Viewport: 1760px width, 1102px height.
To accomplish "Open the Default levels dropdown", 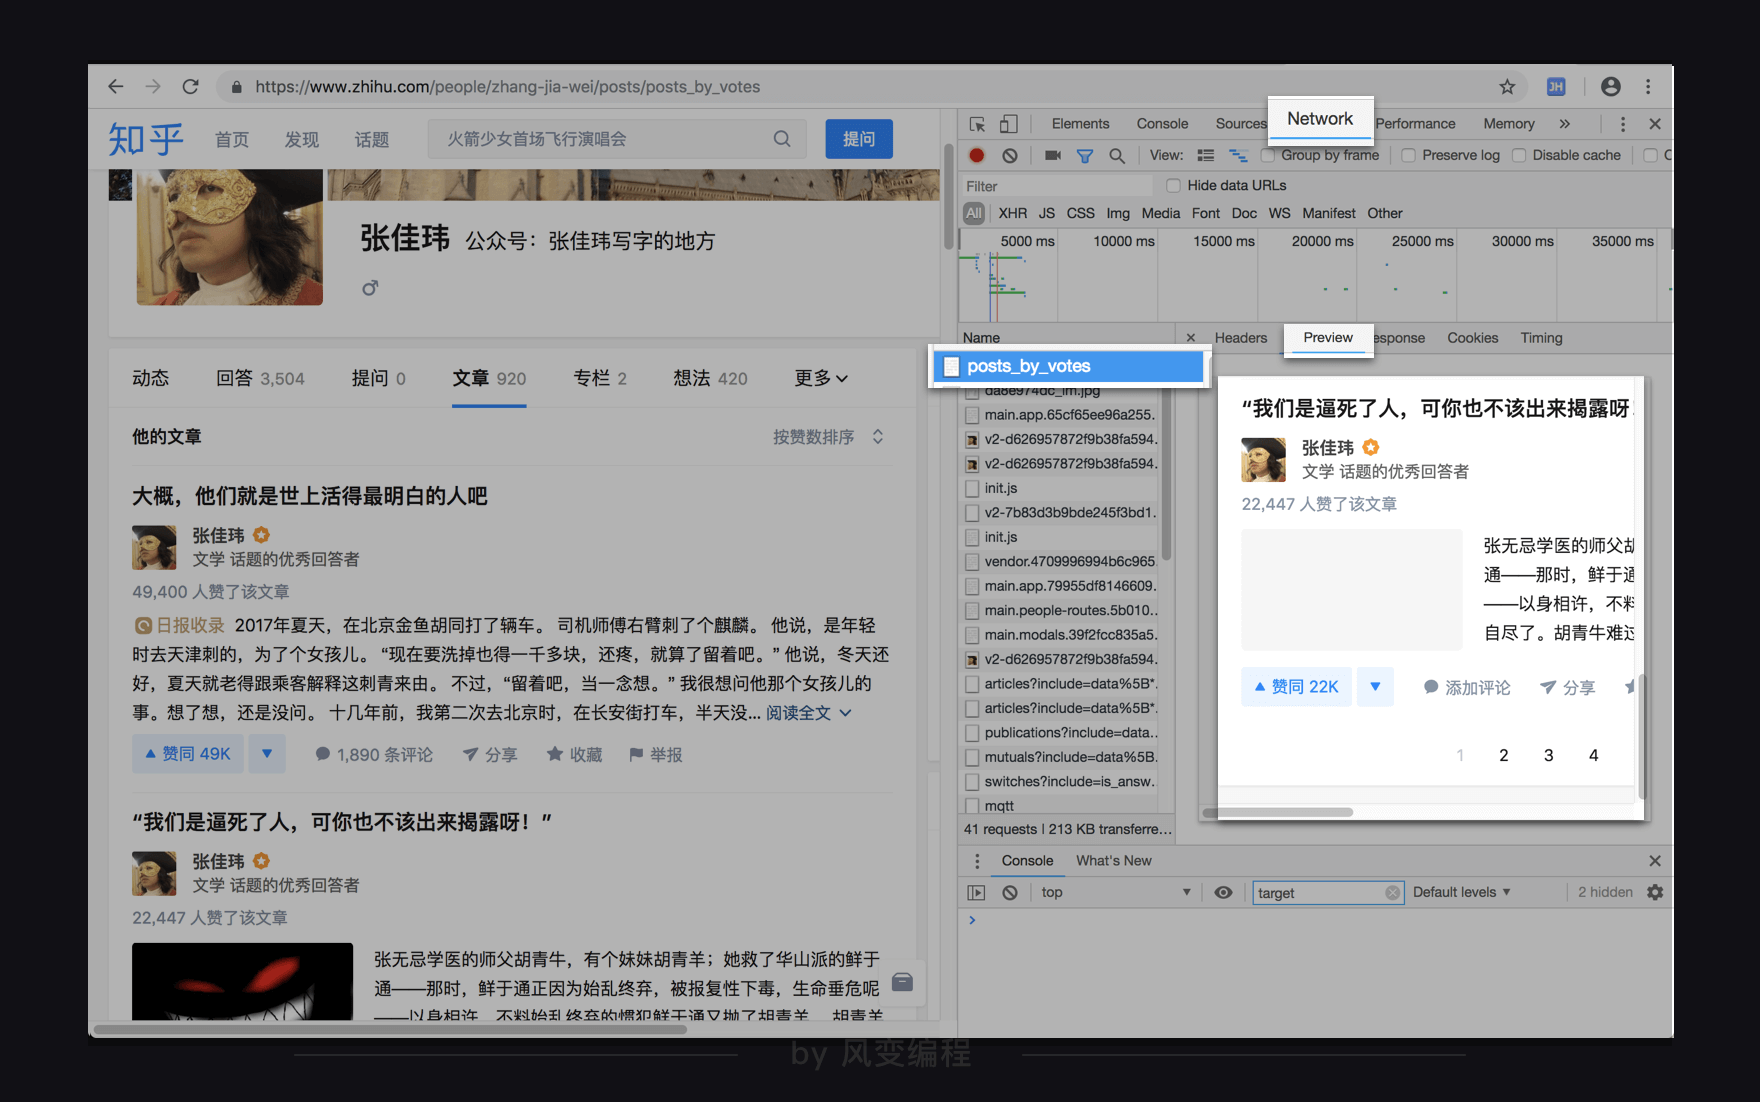I will 1461,892.
